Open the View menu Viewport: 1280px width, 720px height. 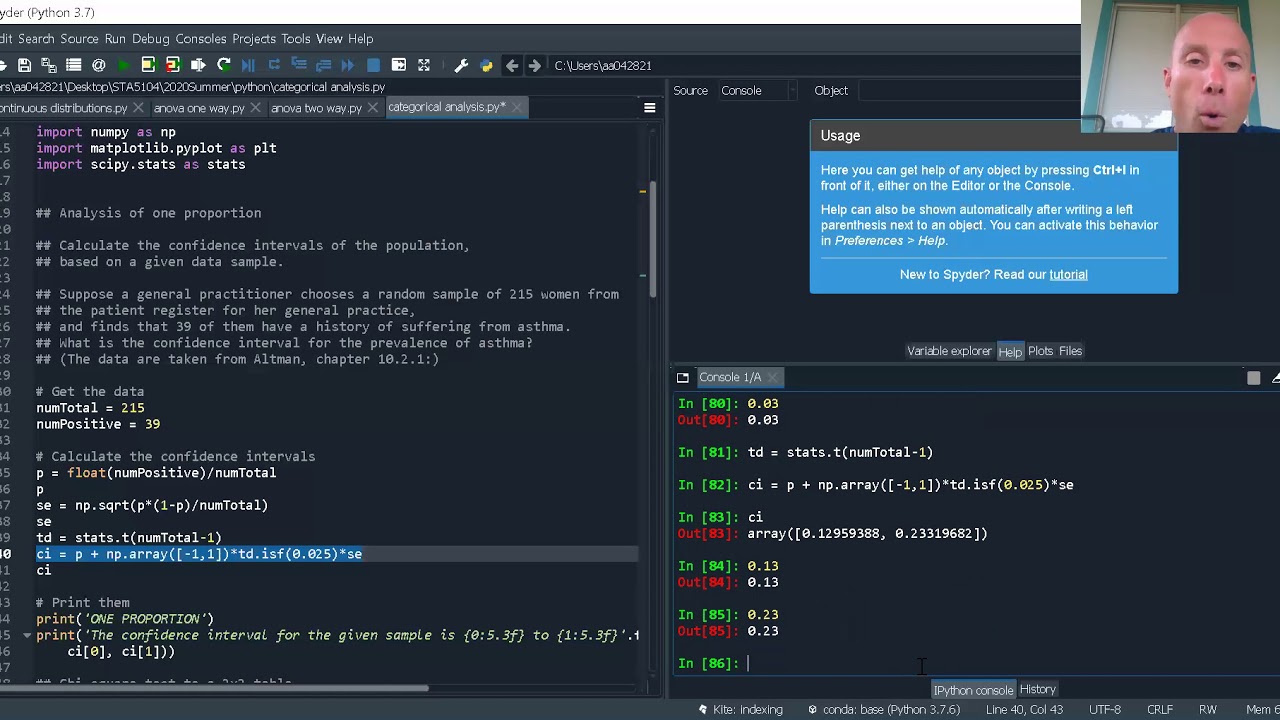pos(329,39)
